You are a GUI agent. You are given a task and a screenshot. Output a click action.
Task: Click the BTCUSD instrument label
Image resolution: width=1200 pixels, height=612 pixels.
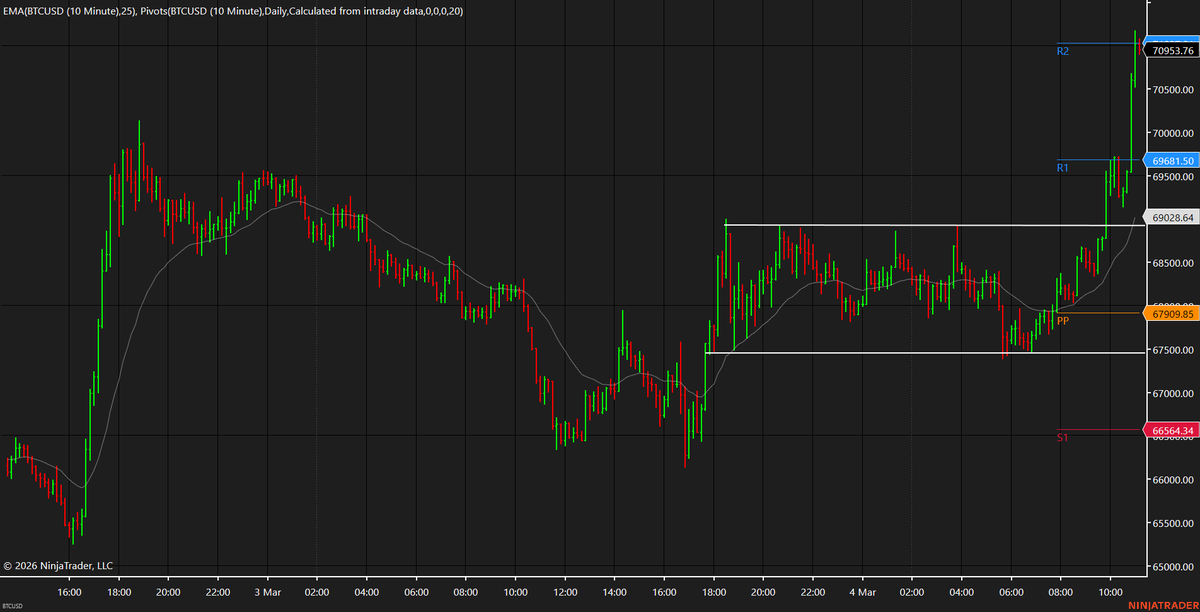[x=14, y=606]
